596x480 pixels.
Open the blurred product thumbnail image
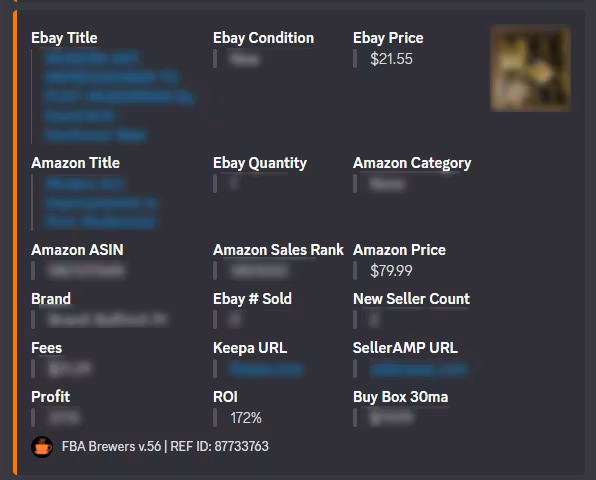530,68
